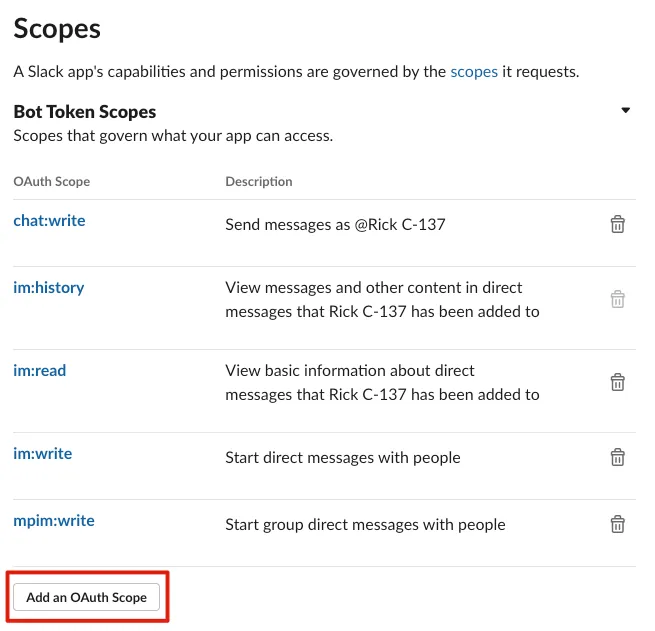Open the chat:write scope link

click(x=49, y=220)
